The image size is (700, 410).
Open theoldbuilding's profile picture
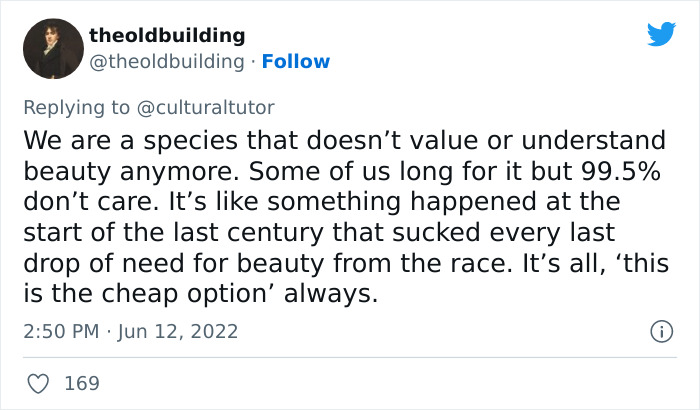(x=52, y=48)
